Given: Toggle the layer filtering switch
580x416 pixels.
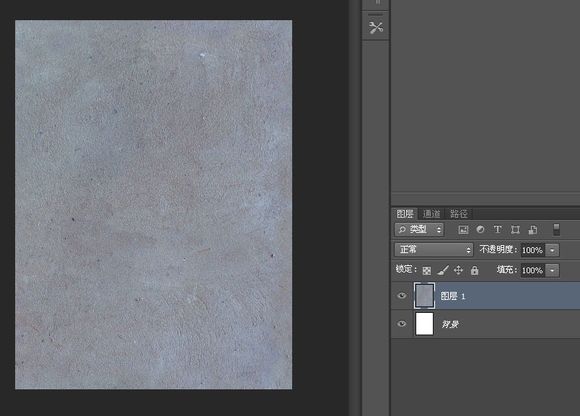Looking at the screenshot, I should tap(556, 229).
